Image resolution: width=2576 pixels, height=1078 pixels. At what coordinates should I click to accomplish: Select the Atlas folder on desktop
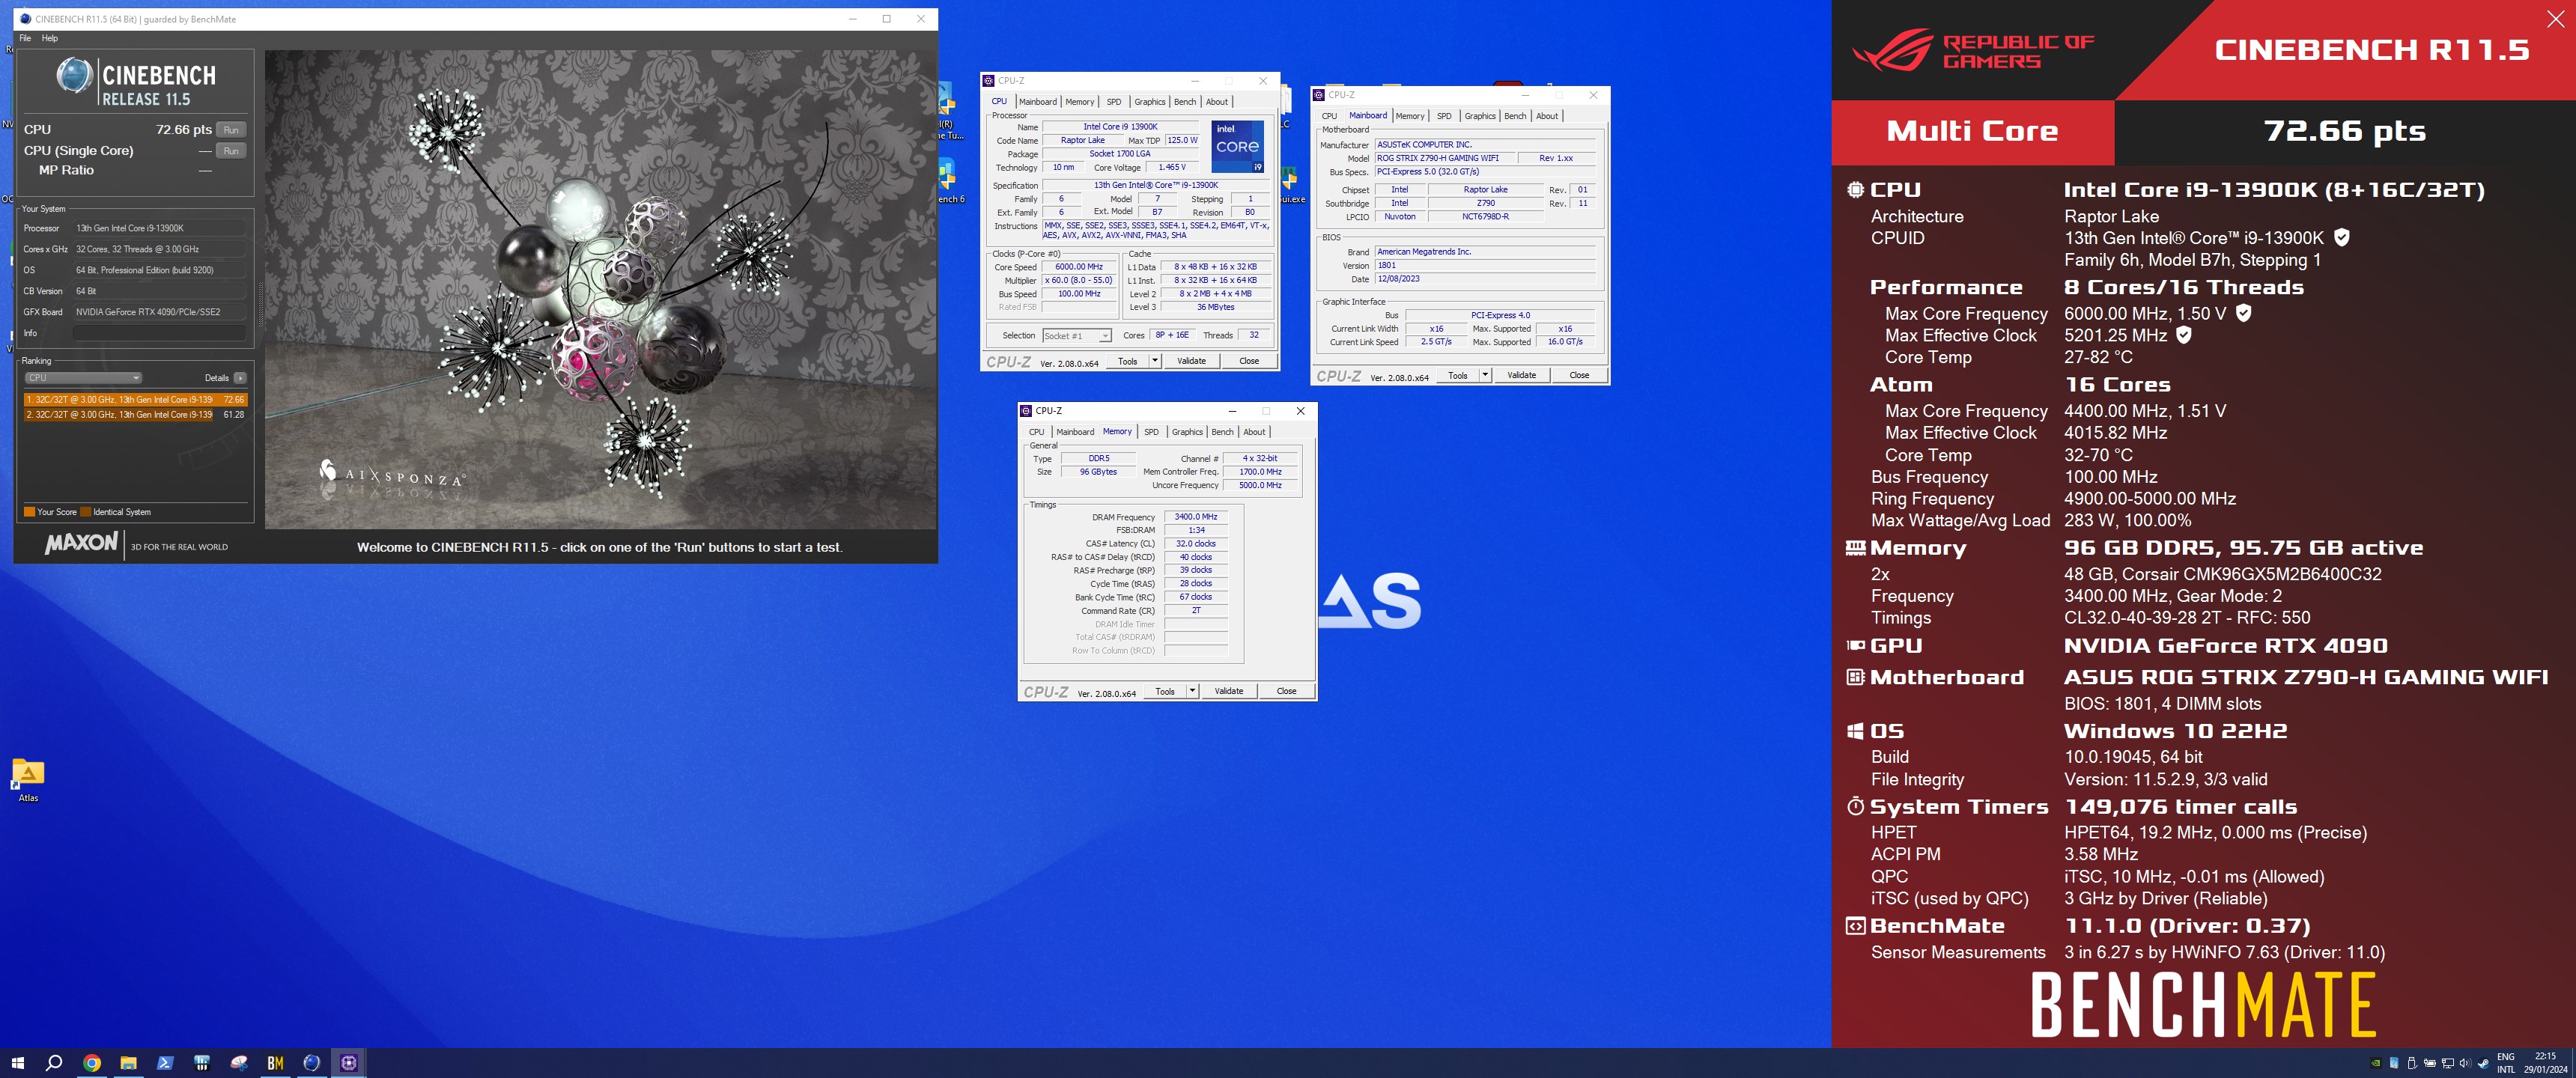click(x=28, y=780)
